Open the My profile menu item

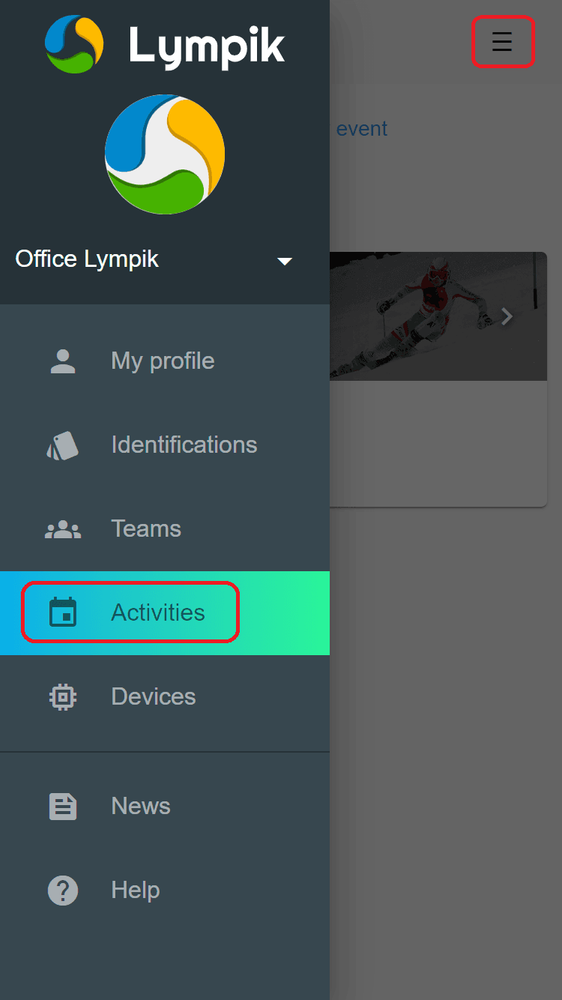pyautogui.click(x=165, y=361)
